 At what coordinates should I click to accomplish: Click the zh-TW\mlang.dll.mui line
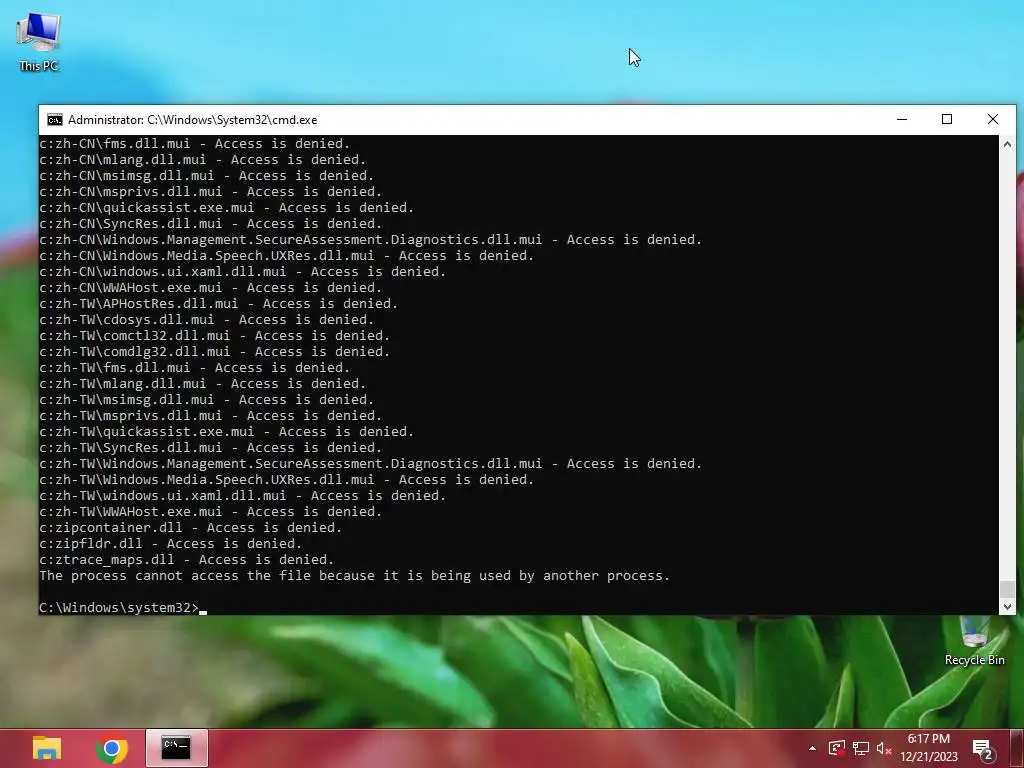(x=202, y=383)
